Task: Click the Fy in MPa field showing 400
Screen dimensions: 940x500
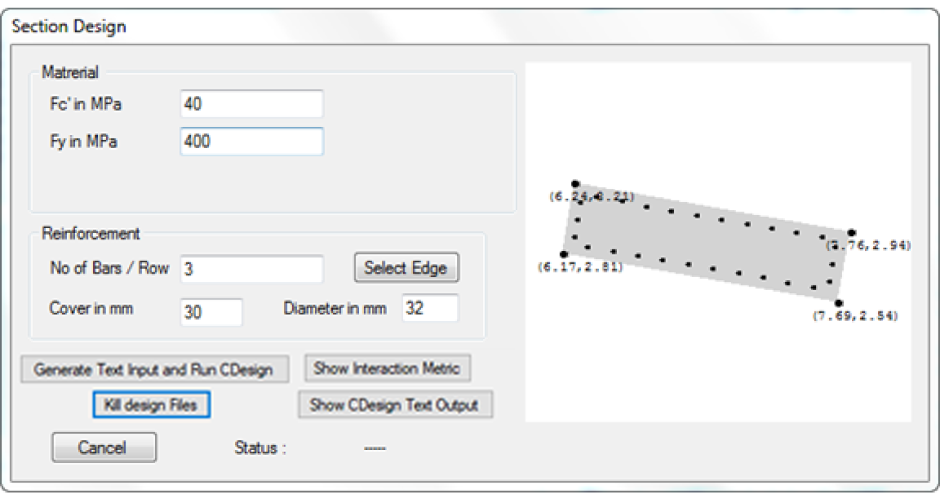Action: pos(252,141)
